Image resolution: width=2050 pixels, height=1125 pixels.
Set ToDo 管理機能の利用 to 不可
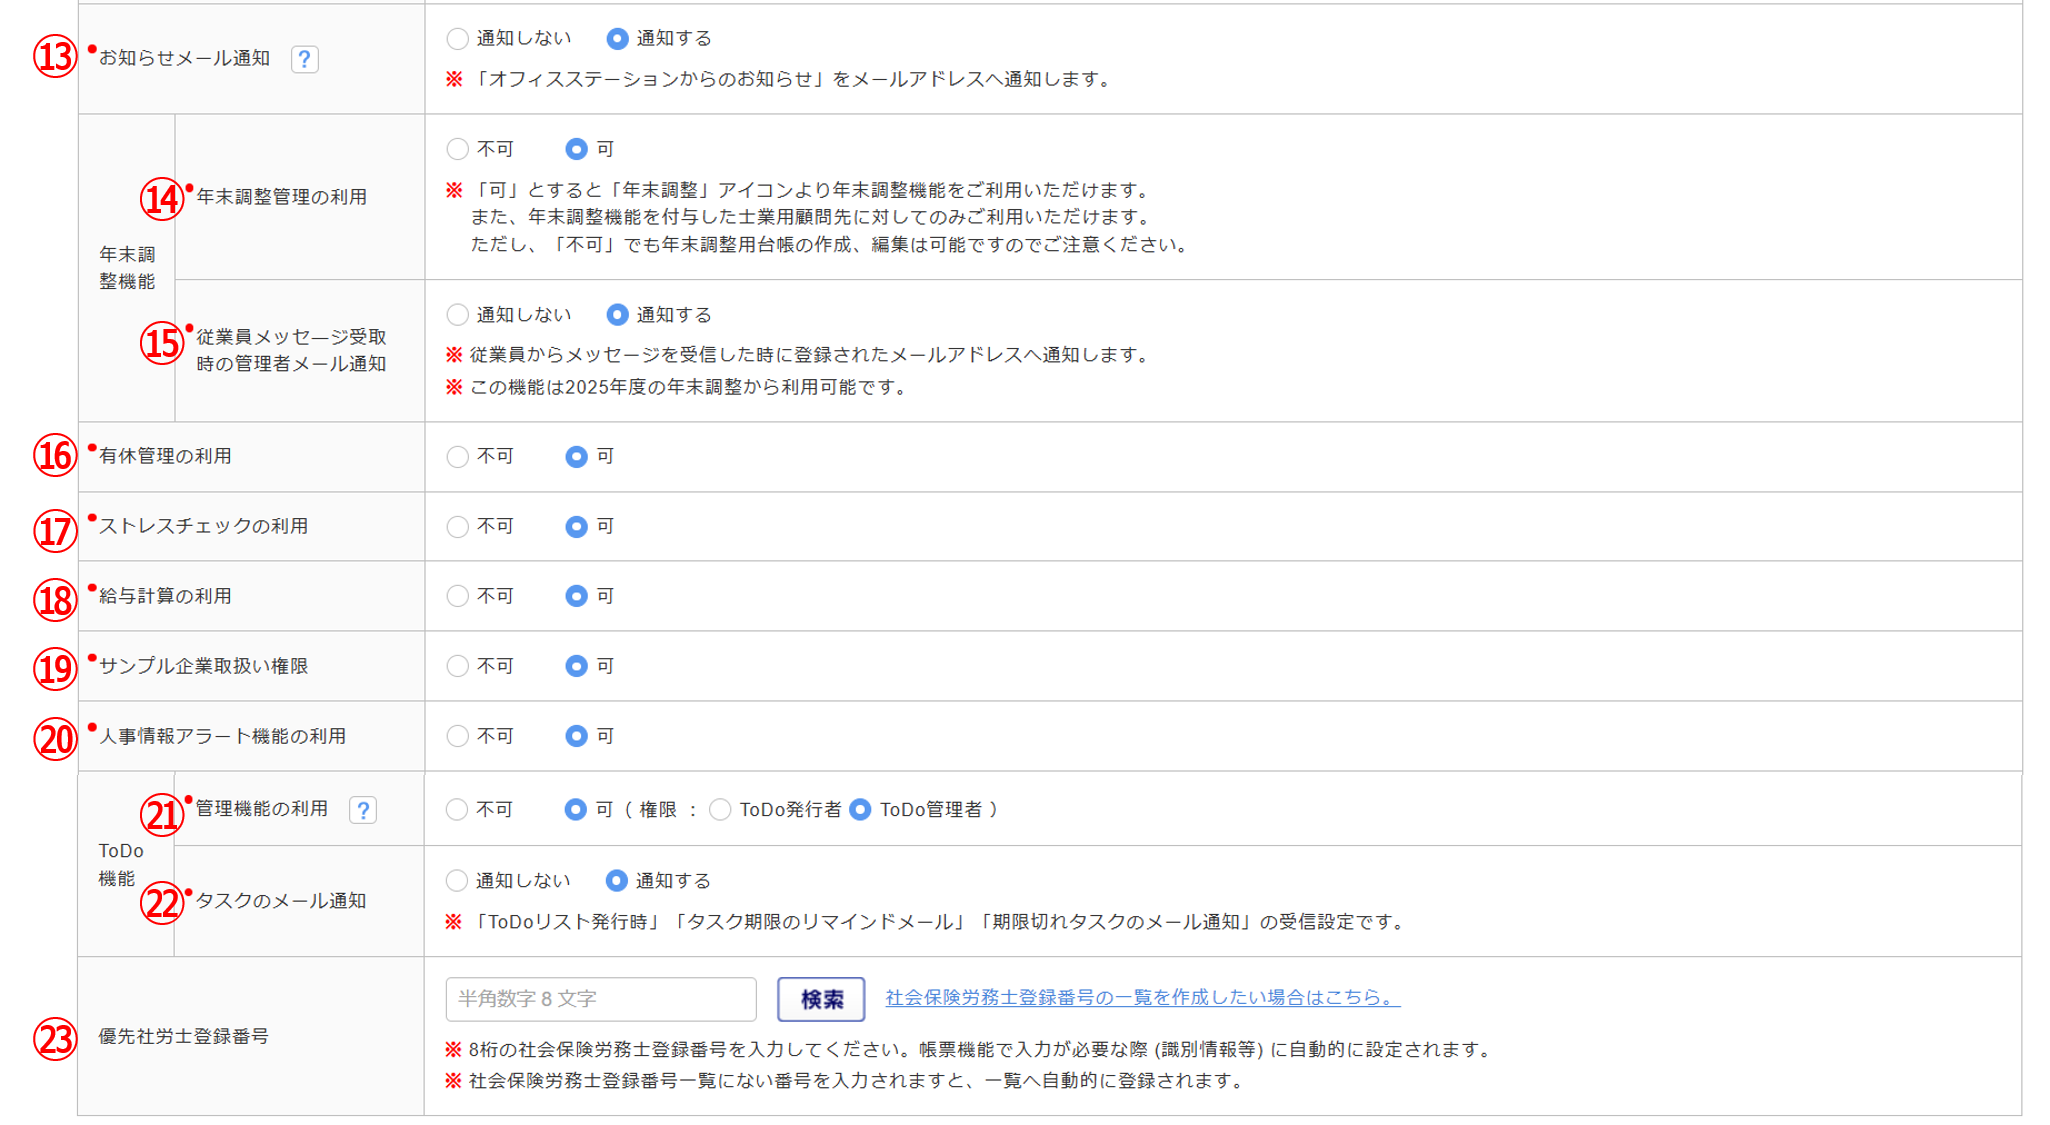(x=457, y=810)
